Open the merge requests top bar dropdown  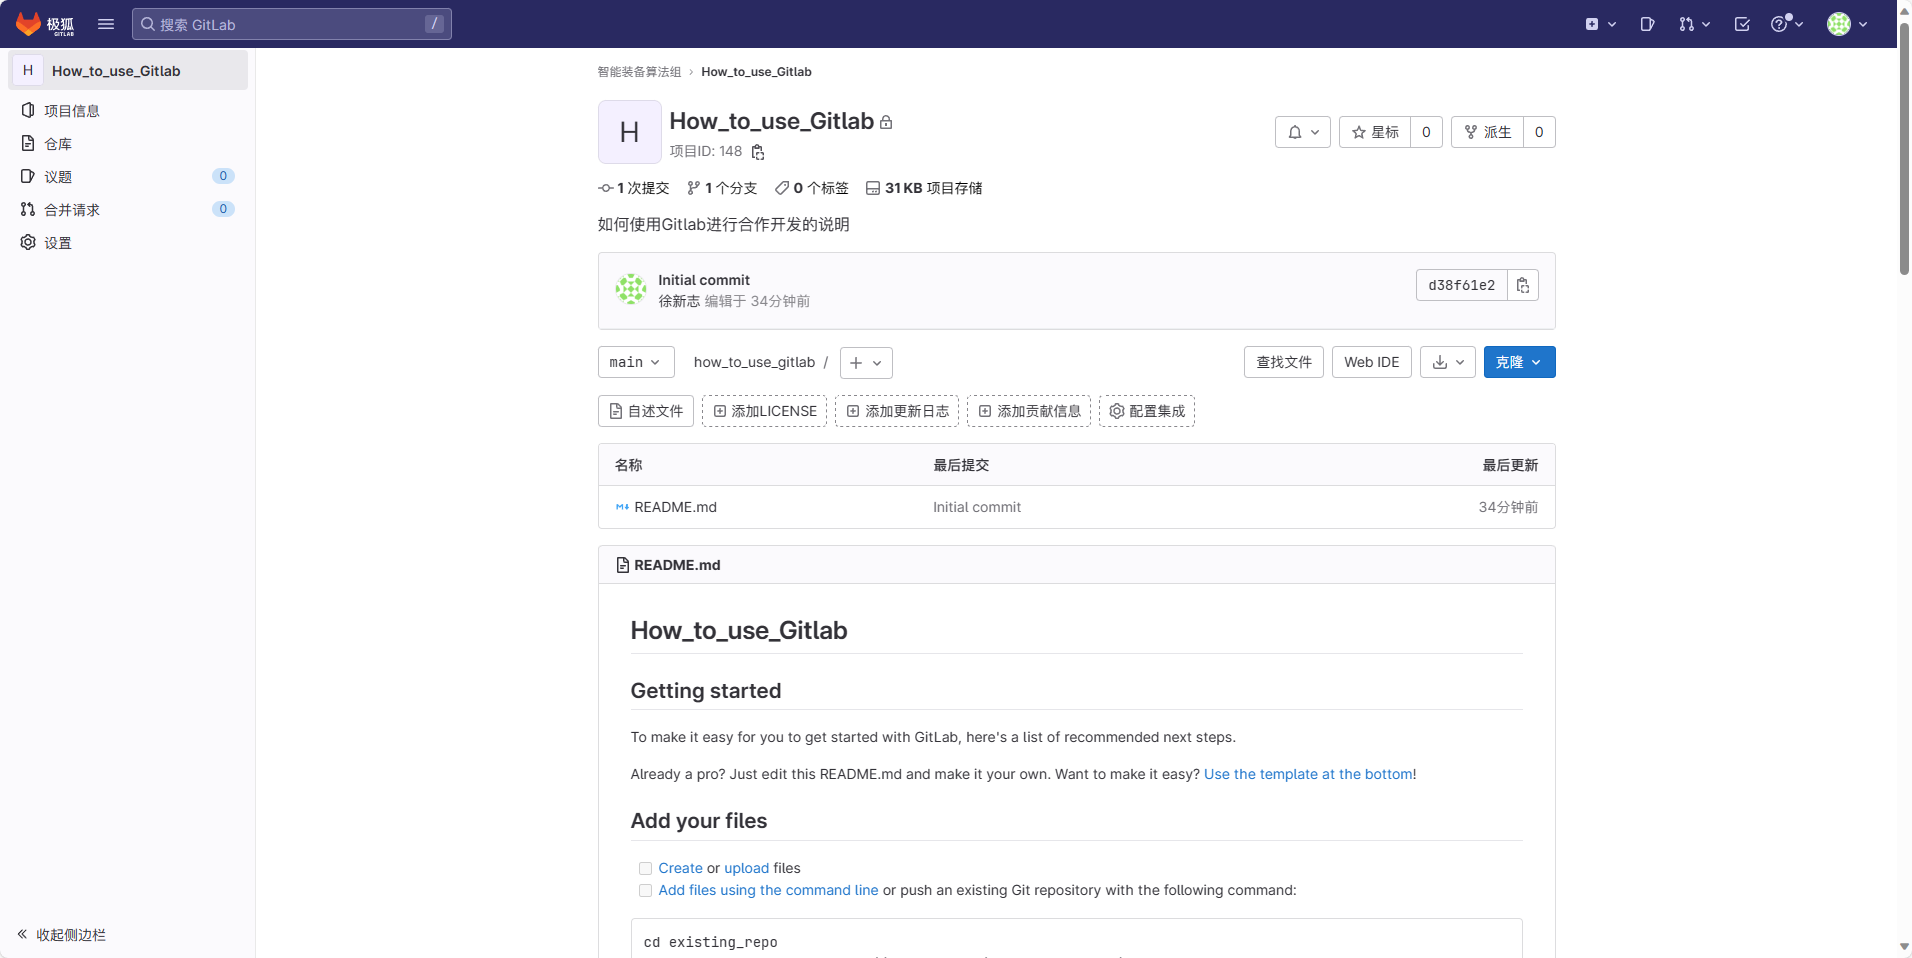[1694, 24]
